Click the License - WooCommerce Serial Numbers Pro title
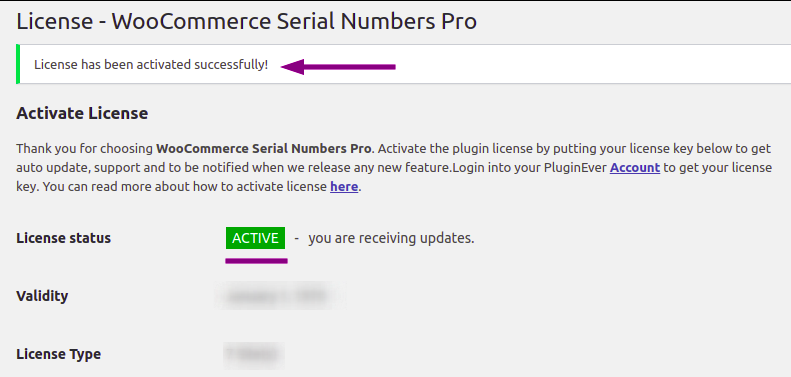Image resolution: width=791 pixels, height=377 pixels. (247, 22)
